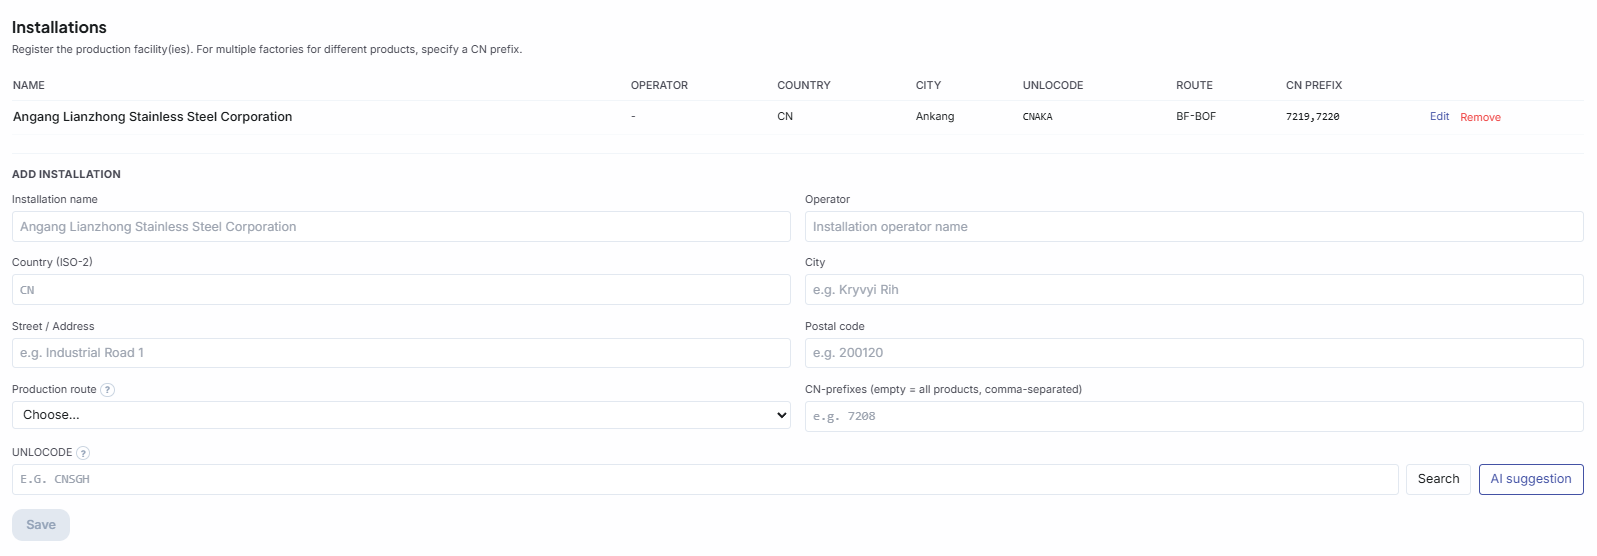The image size is (1597, 556).
Task: Open the Production route dropdown
Action: tap(401, 415)
